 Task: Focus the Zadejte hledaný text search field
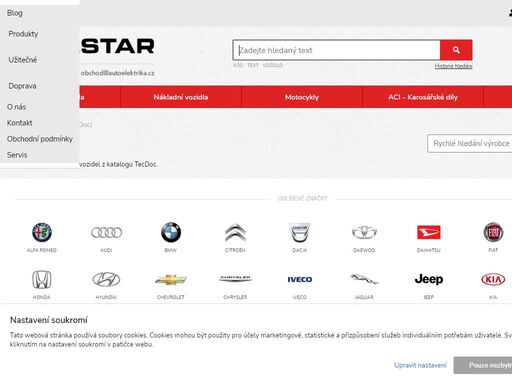click(336, 50)
